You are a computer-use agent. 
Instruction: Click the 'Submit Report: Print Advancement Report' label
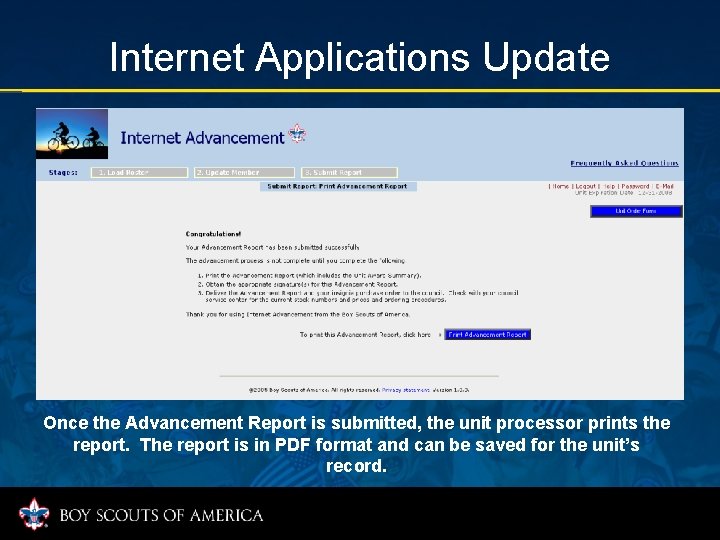[x=338, y=186]
